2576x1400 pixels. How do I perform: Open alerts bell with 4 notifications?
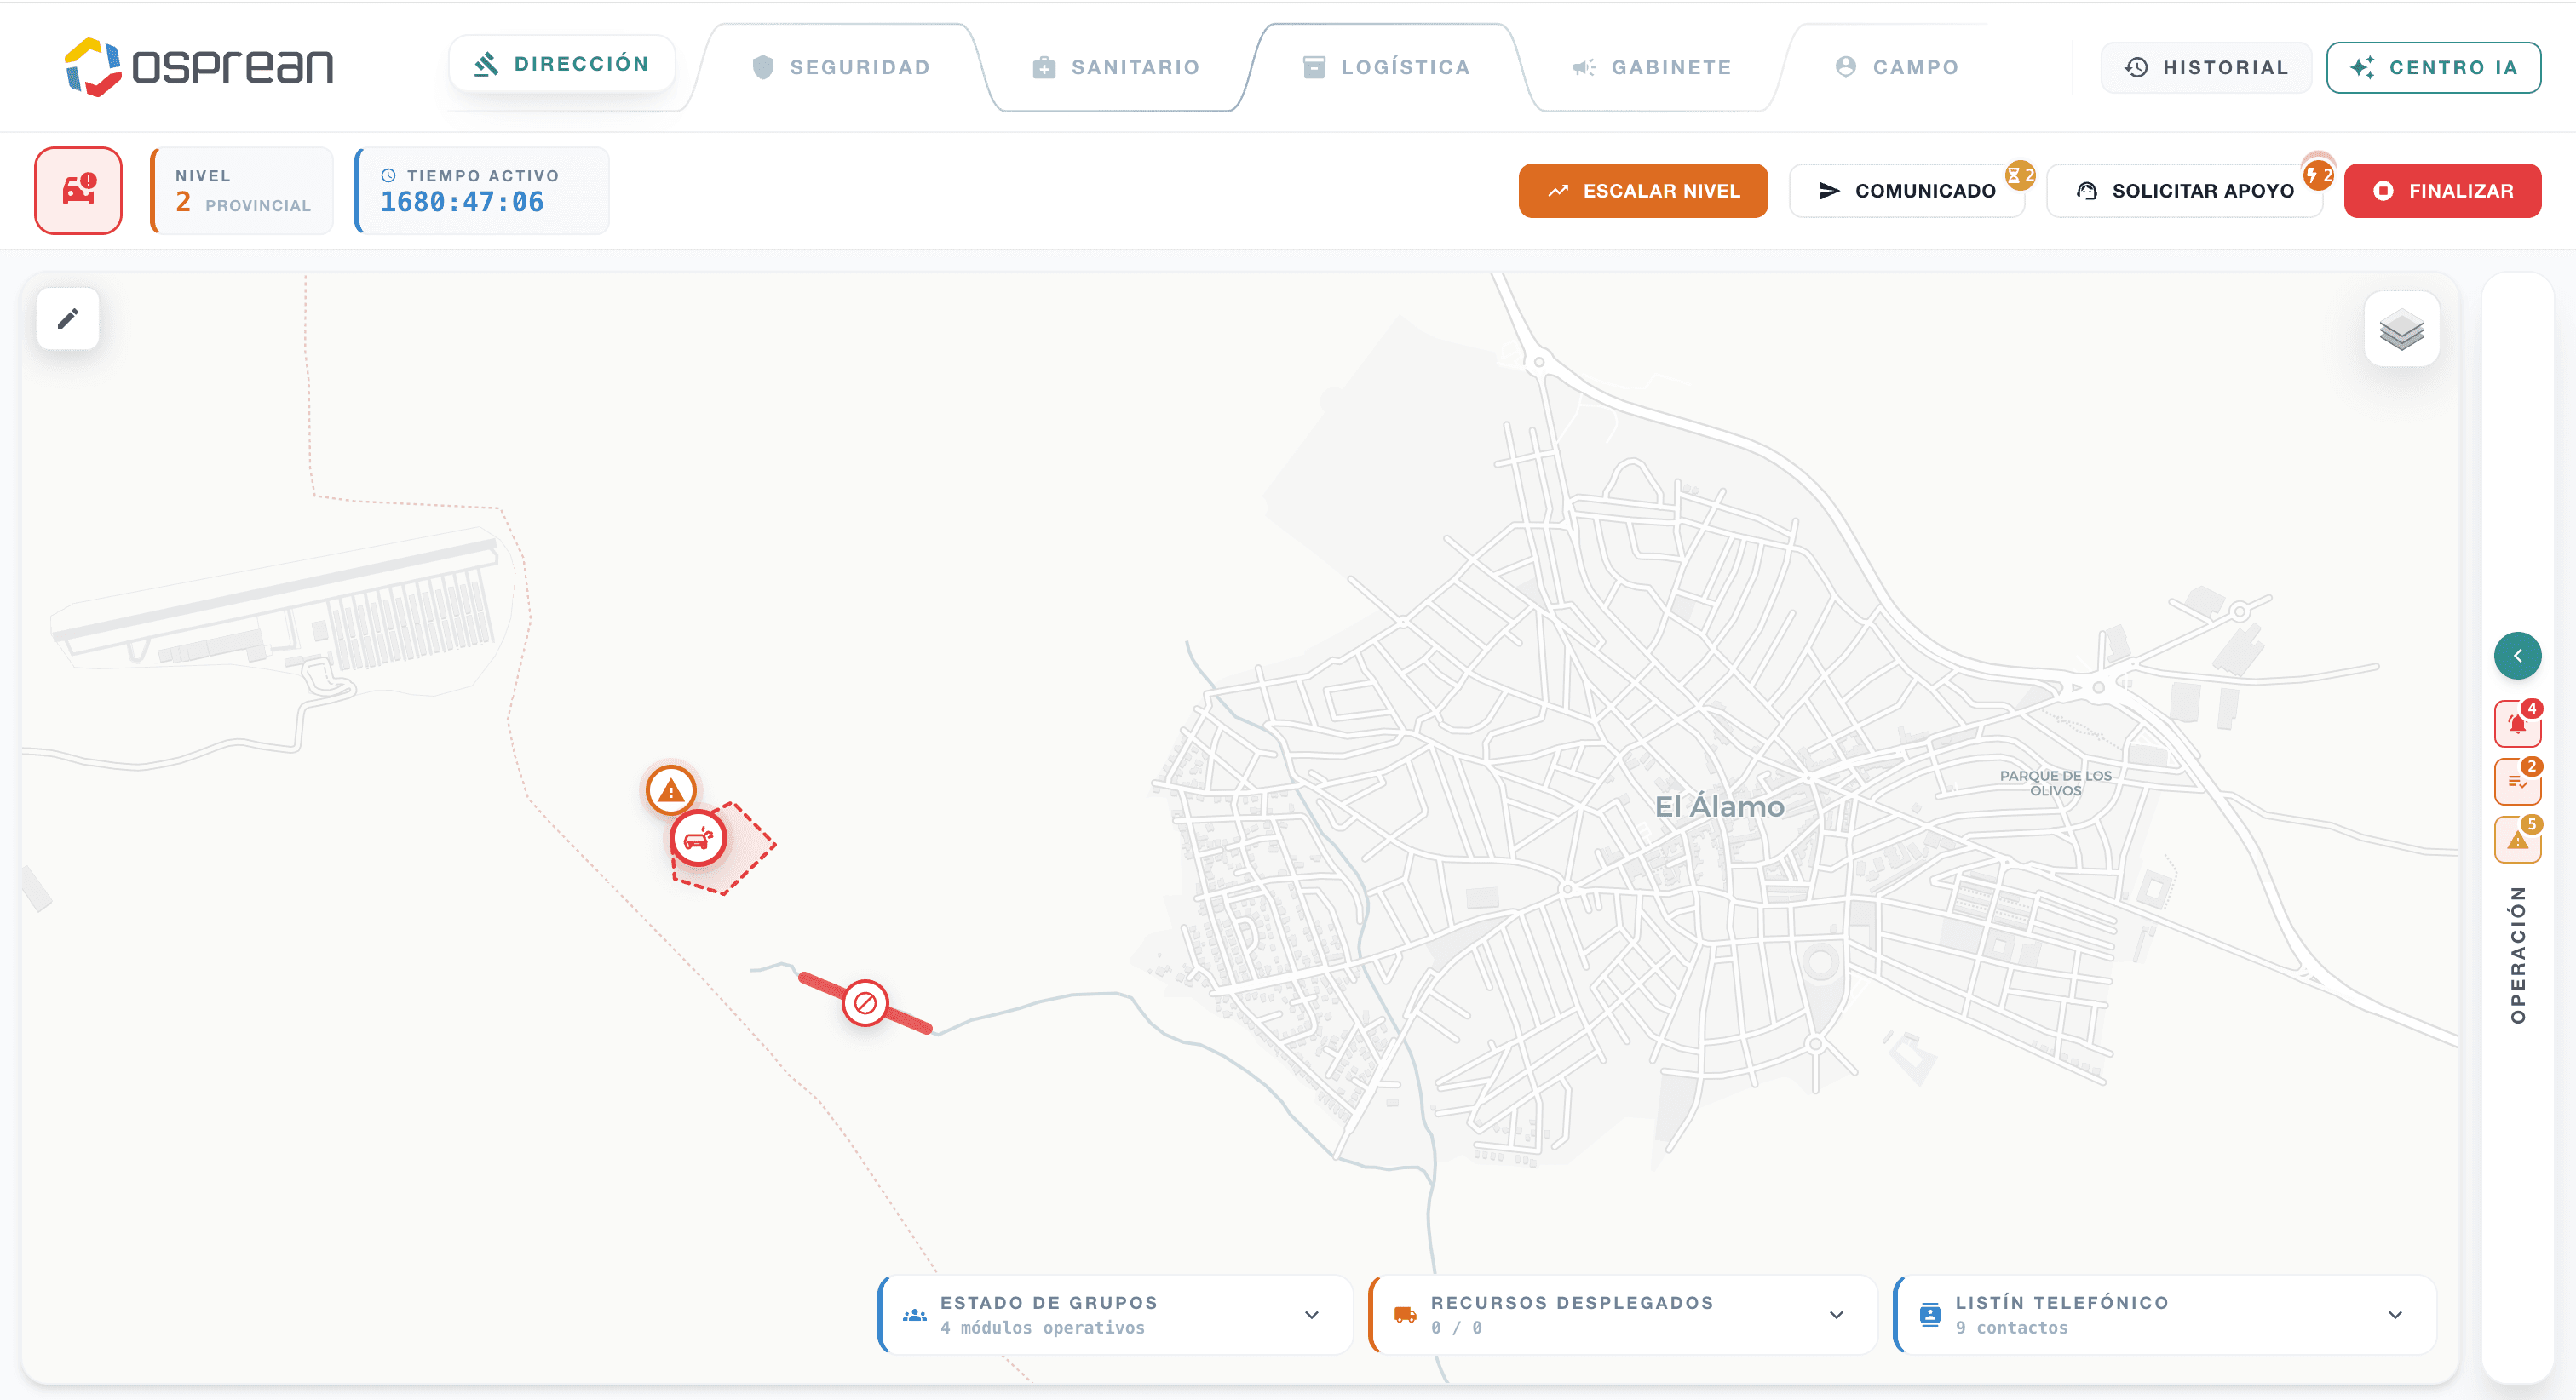[x=2517, y=724]
